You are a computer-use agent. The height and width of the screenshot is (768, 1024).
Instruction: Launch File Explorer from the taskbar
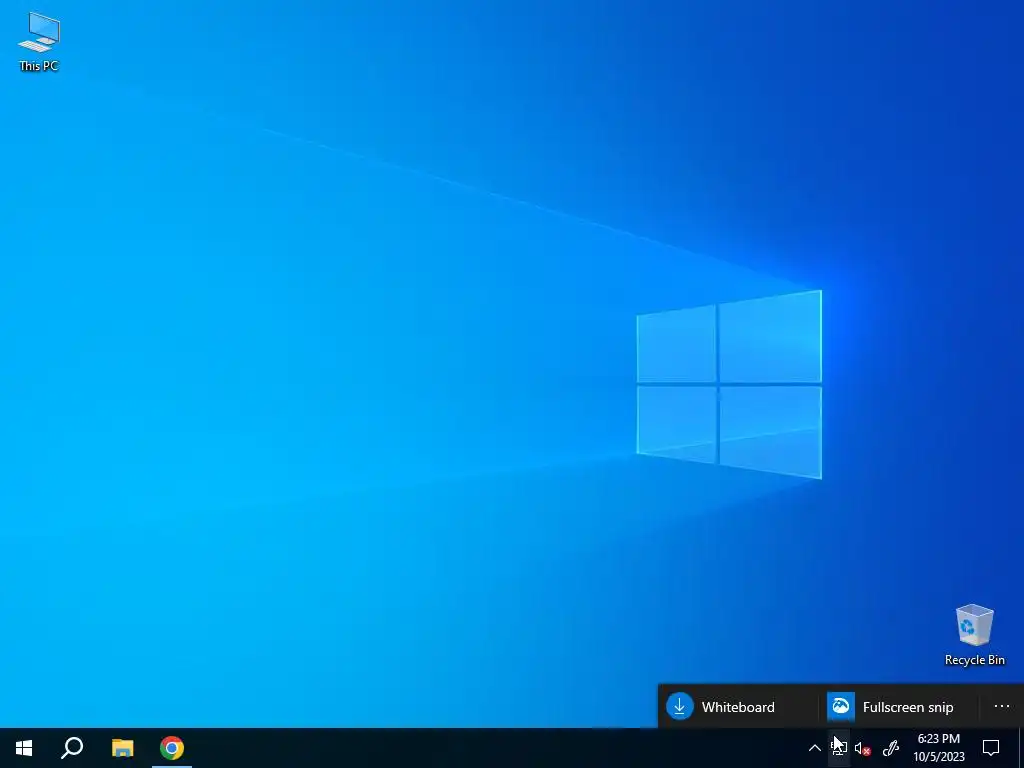click(122, 748)
